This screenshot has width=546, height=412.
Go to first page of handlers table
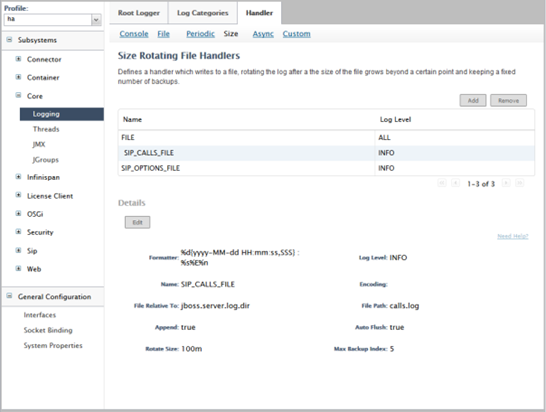click(442, 183)
